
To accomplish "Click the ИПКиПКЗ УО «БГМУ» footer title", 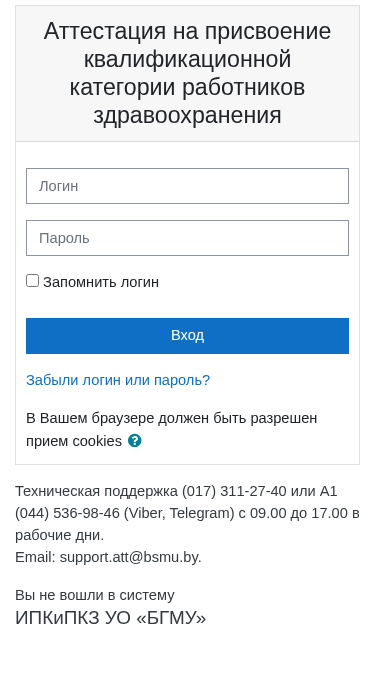I will 111,618.
